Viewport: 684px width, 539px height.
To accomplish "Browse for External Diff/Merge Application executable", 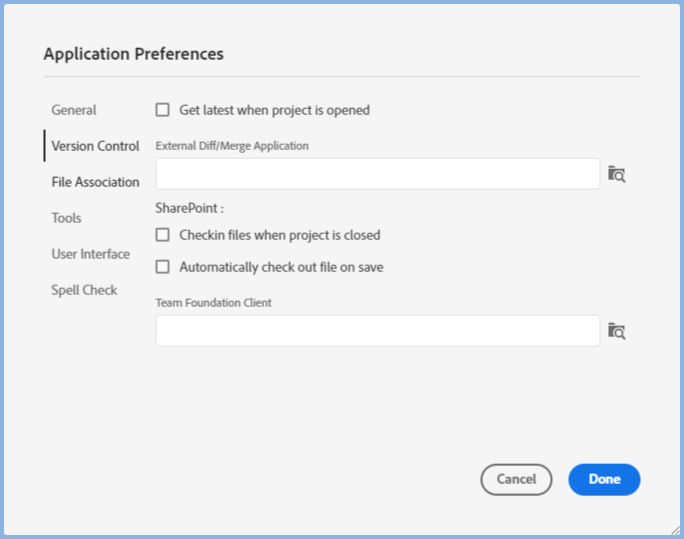I will tap(616, 174).
